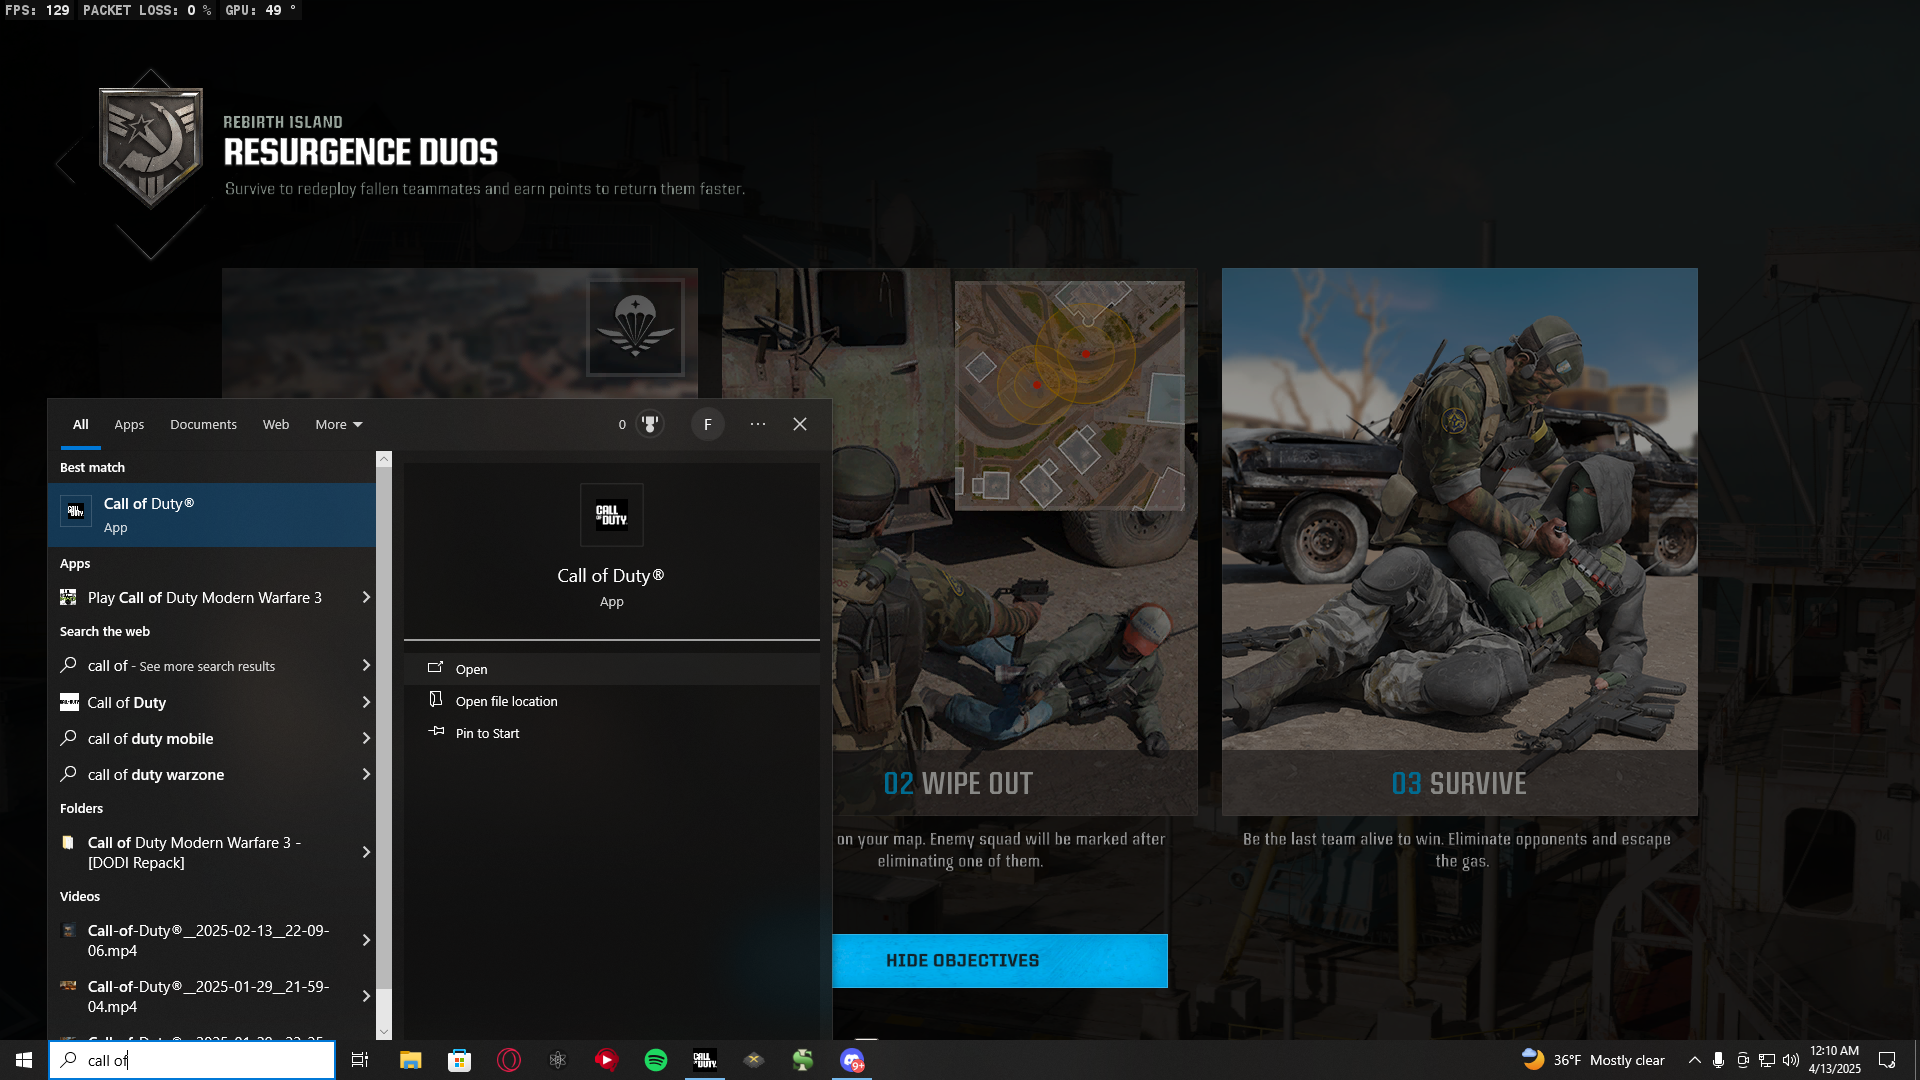Open the volume control in system tray
Screen dimensions: 1920x1080
coord(1791,1060)
